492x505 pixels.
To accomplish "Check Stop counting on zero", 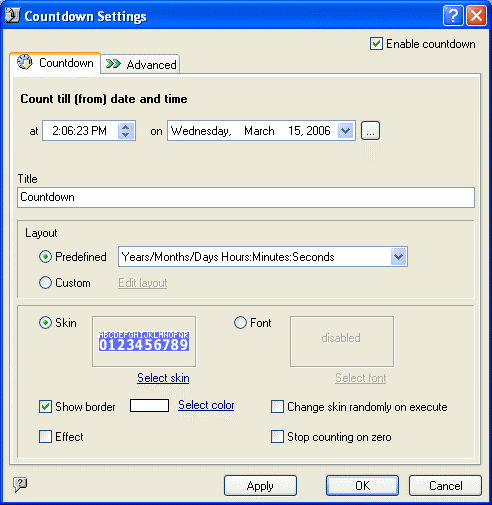I will point(277,437).
